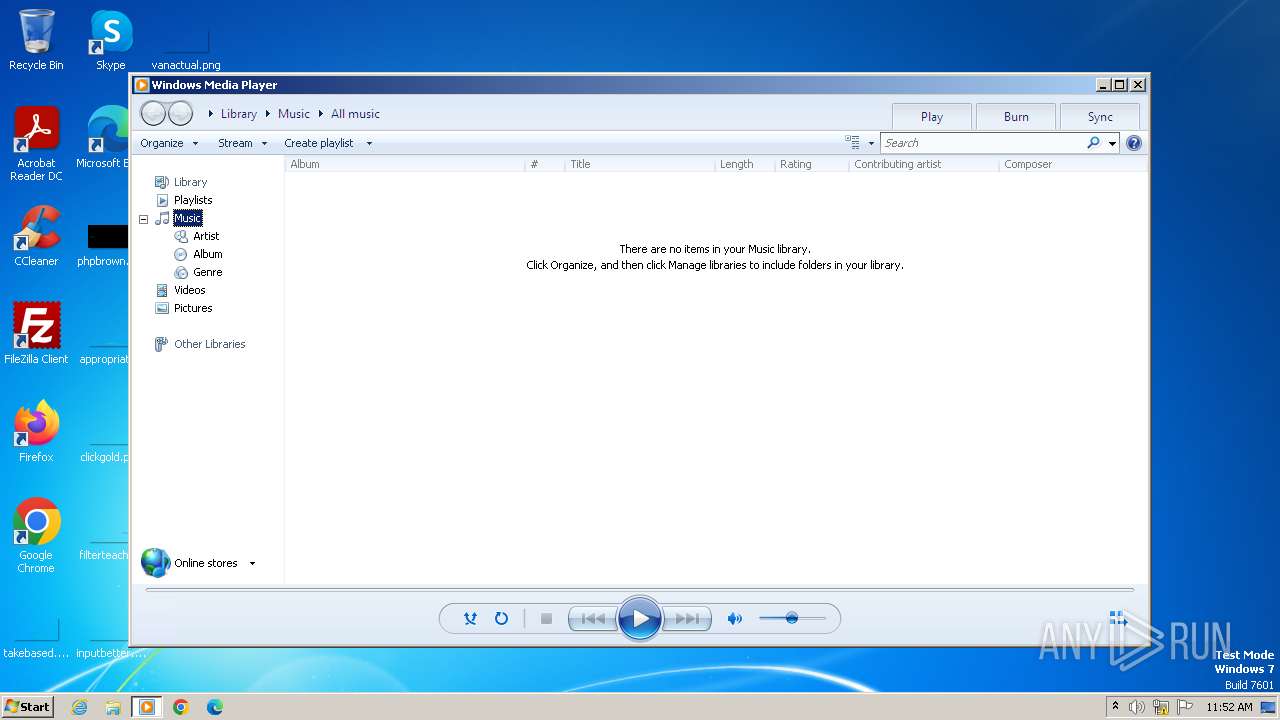Click the Stop playback button
This screenshot has height=720, width=1280.
pos(546,619)
